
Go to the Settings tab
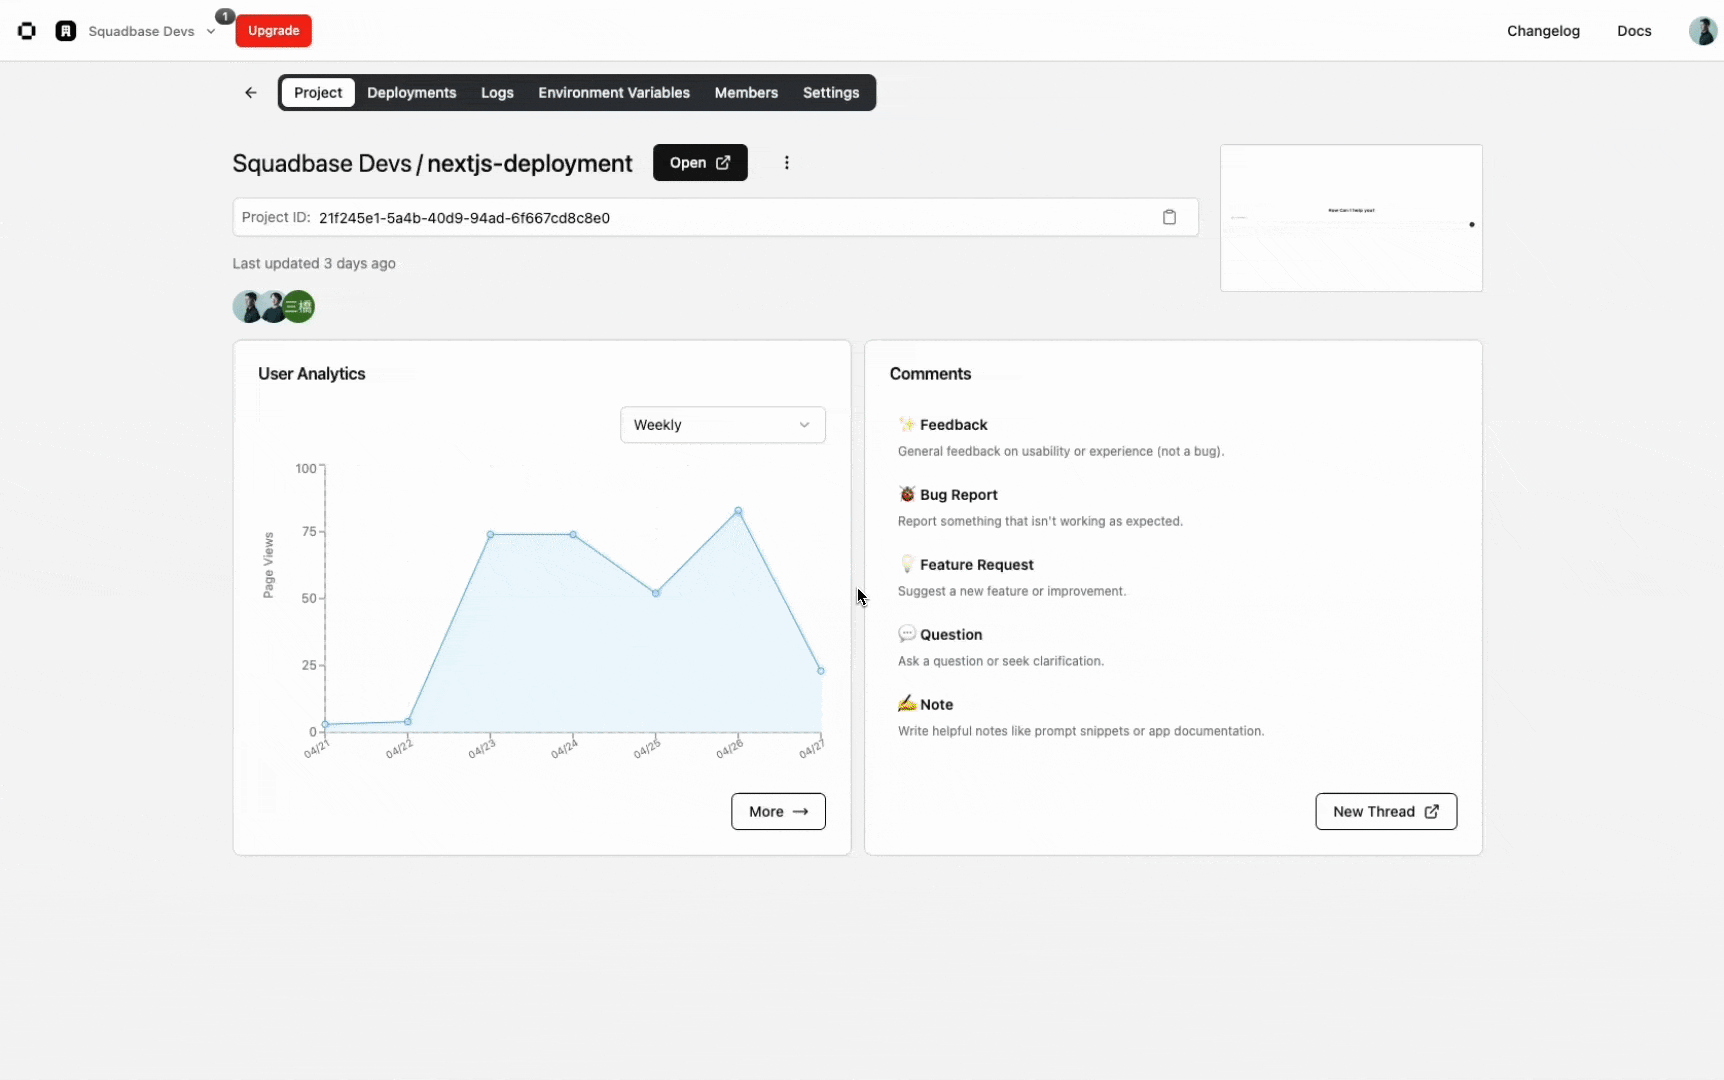click(831, 93)
